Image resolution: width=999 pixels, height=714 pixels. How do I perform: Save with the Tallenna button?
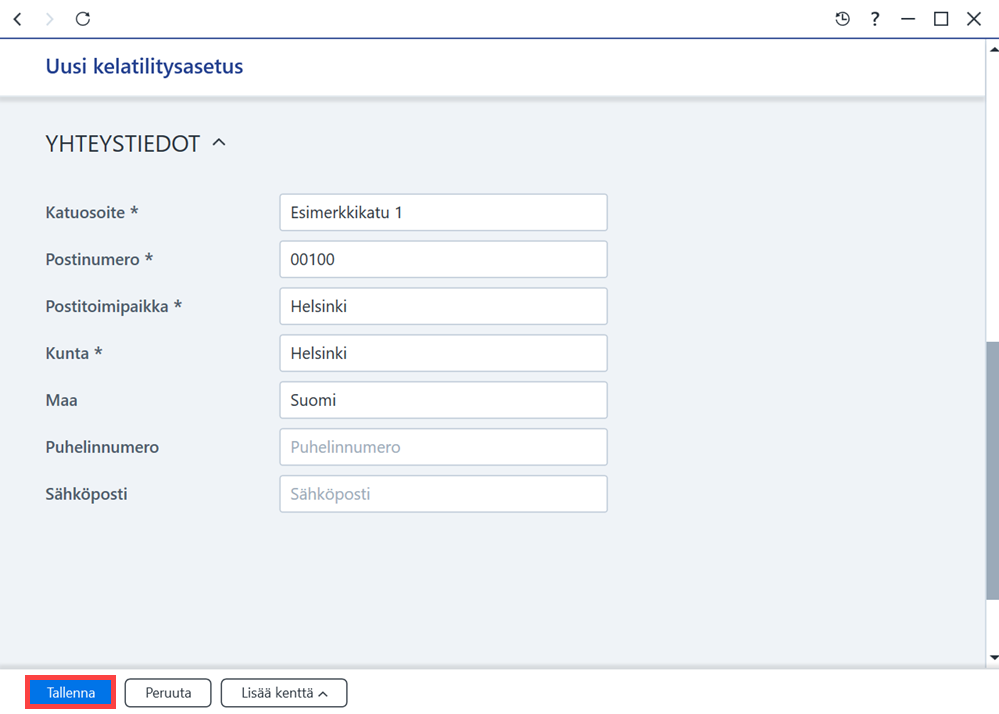(x=71, y=693)
